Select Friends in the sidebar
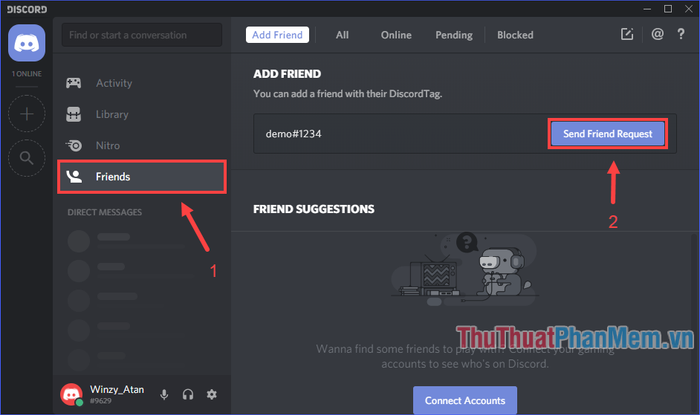Screen dimensions: 700x415 click(113, 177)
